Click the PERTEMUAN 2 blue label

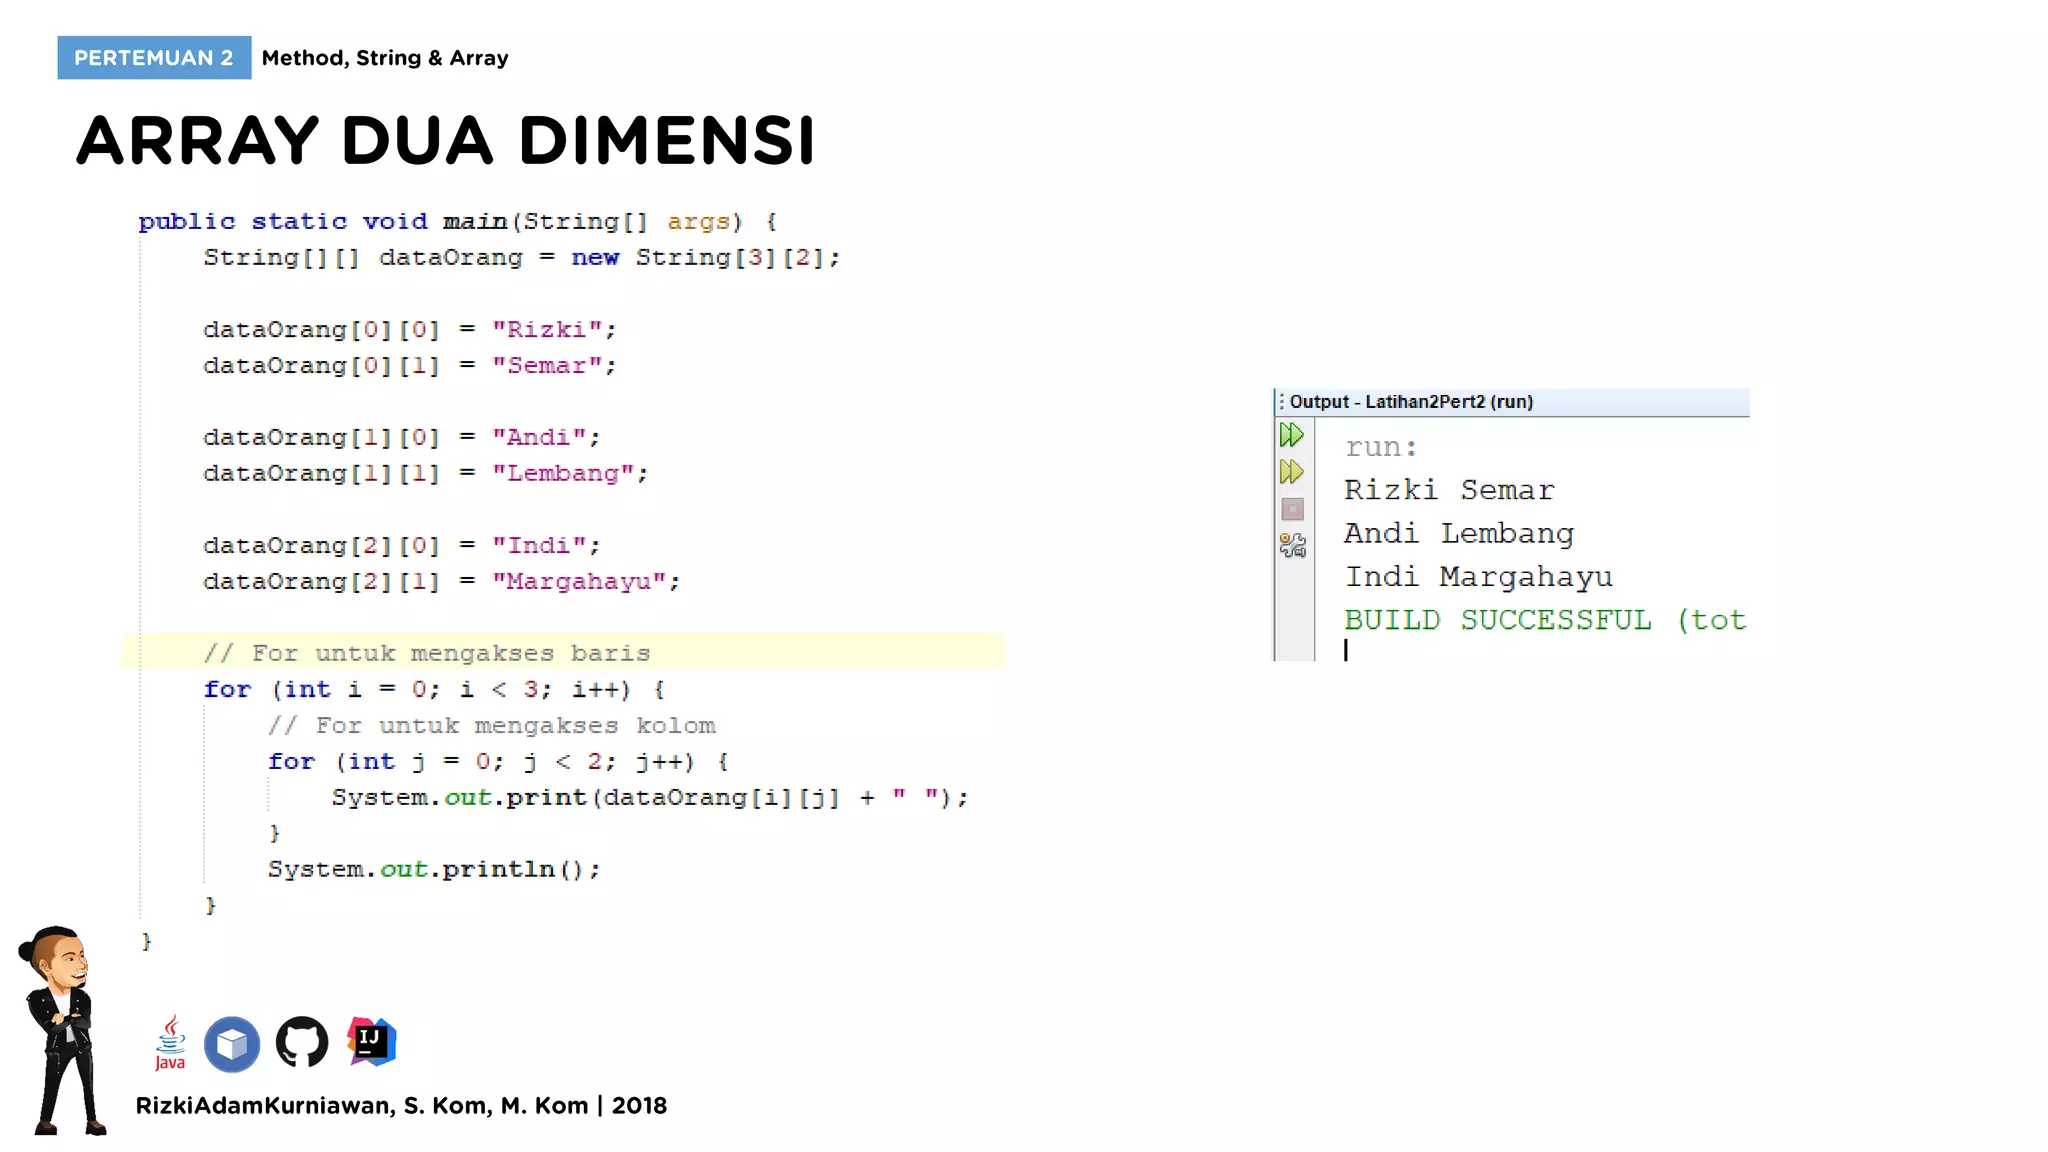(x=154, y=58)
